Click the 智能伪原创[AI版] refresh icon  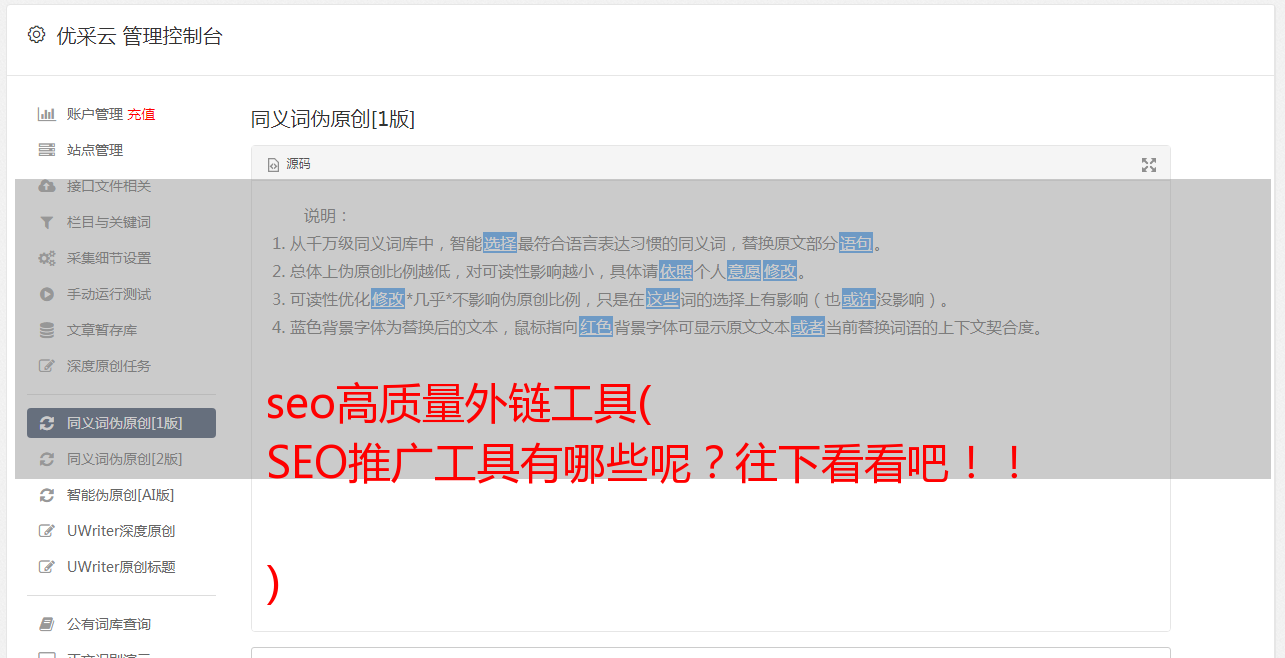[x=47, y=495]
